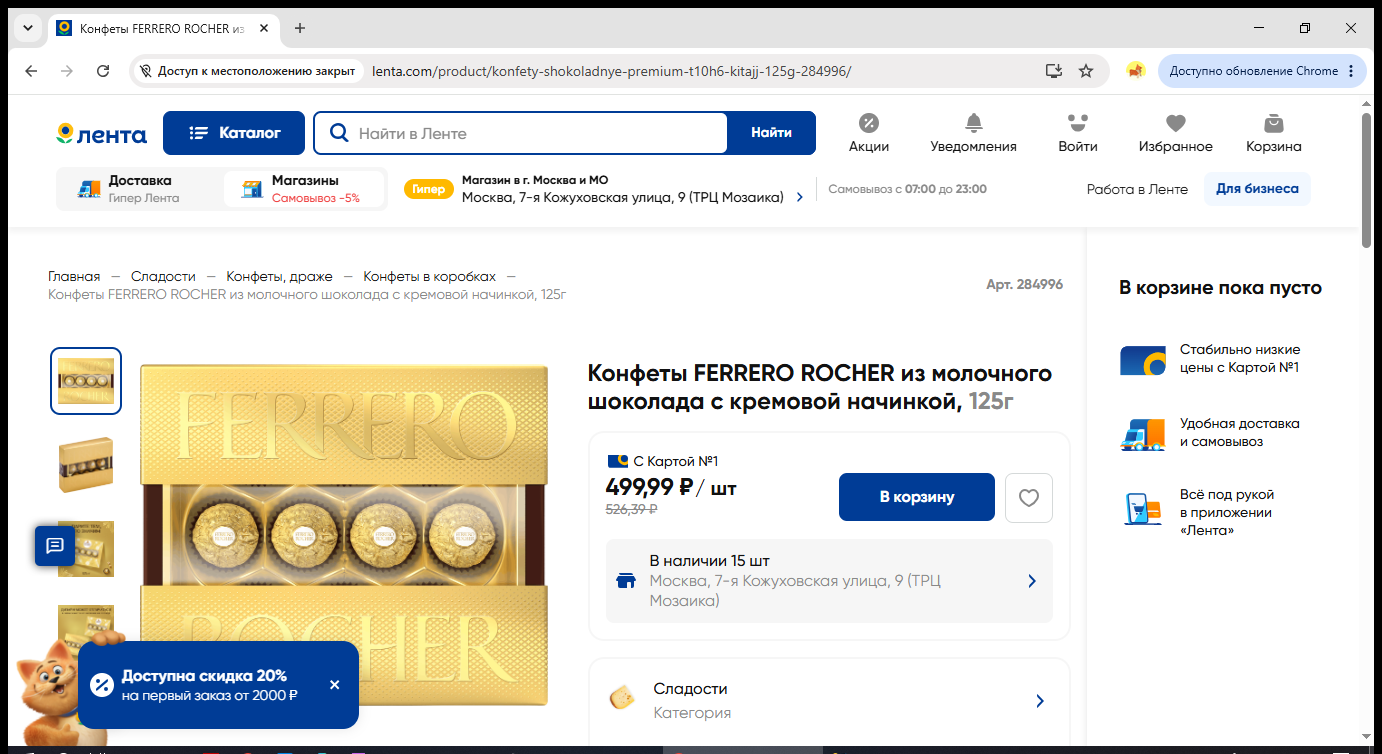
Task: Go back to the previous page
Action: [31, 71]
